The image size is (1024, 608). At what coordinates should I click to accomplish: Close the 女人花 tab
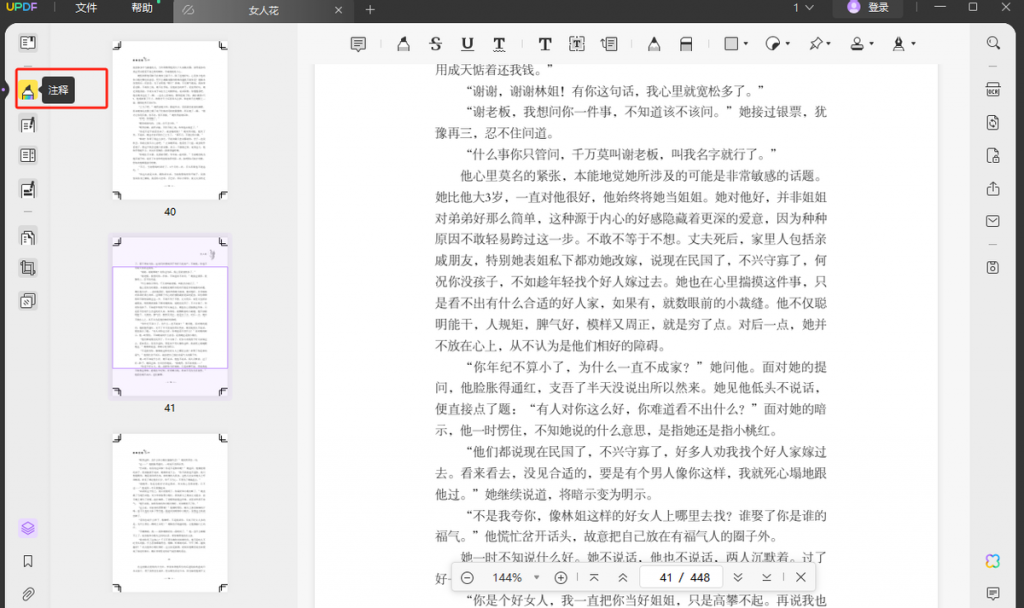[x=338, y=10]
